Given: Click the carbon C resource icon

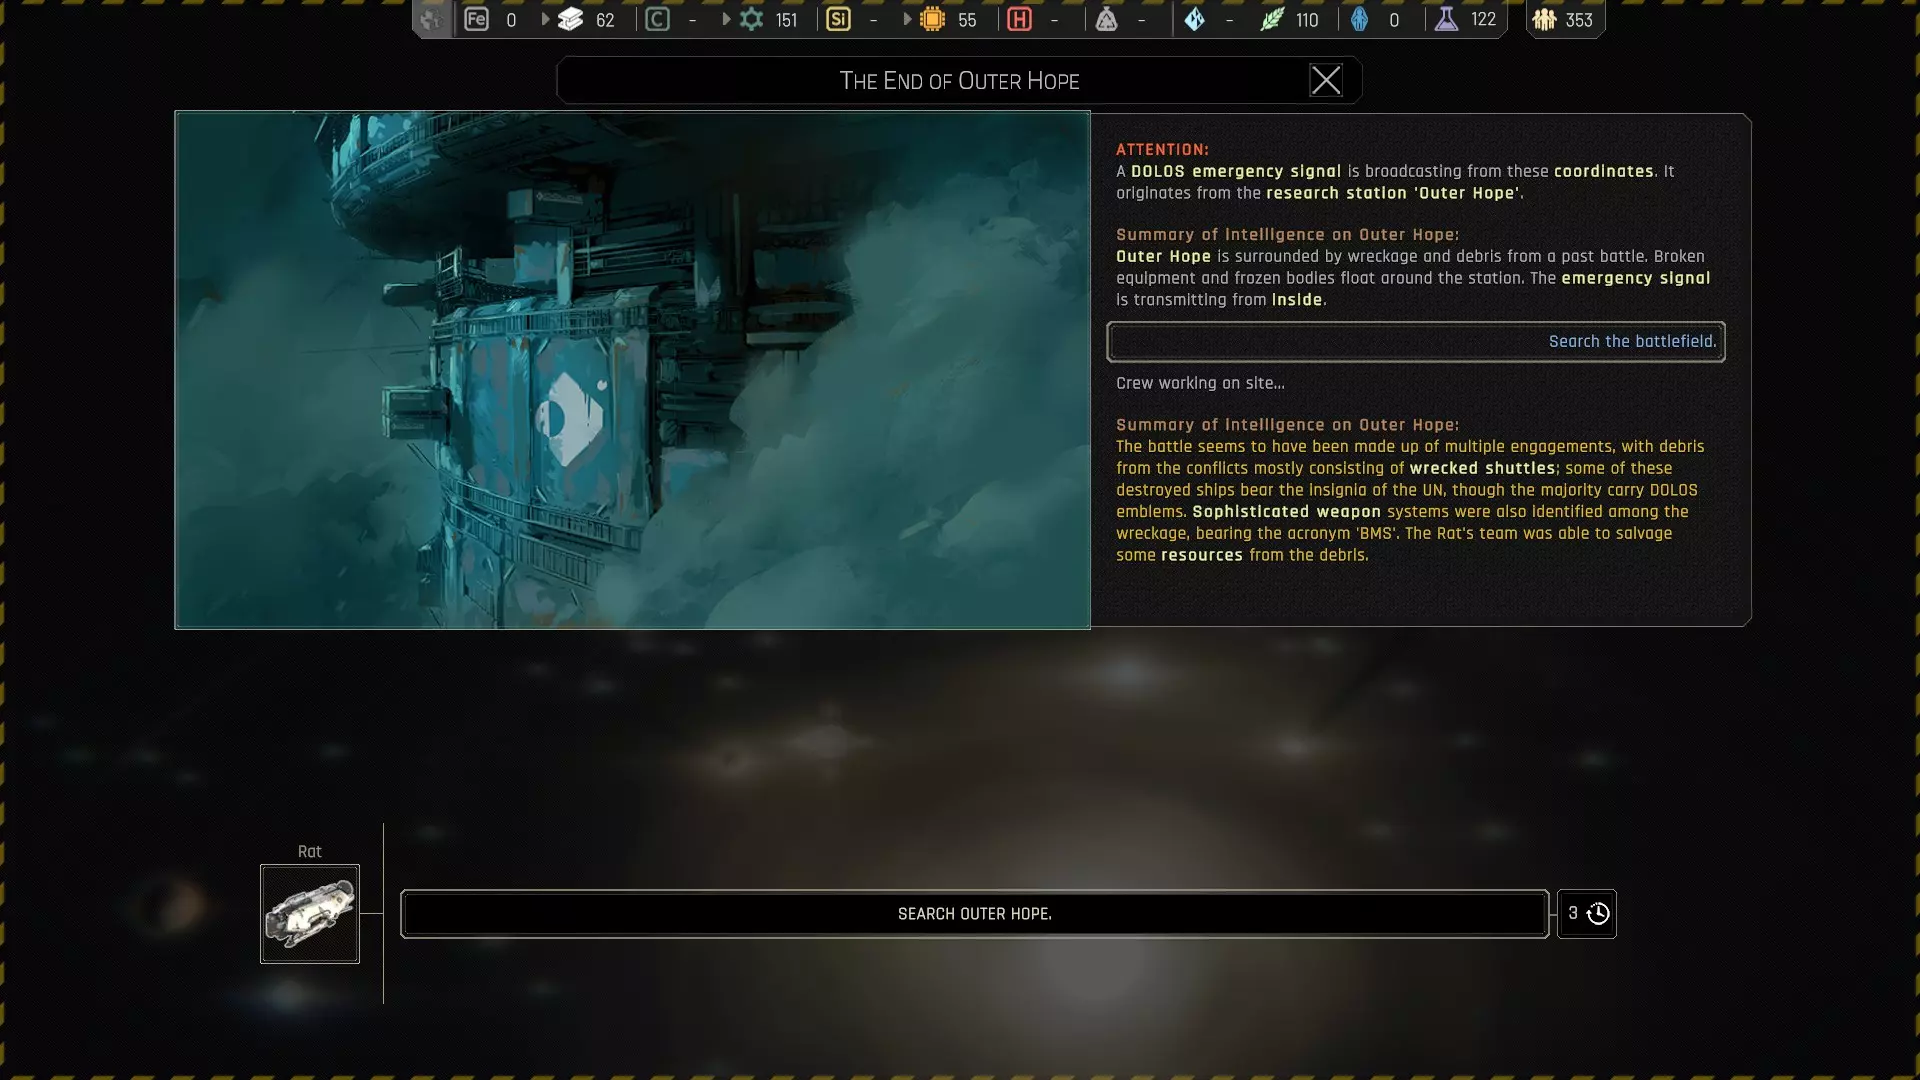Looking at the screenshot, I should pos(657,19).
